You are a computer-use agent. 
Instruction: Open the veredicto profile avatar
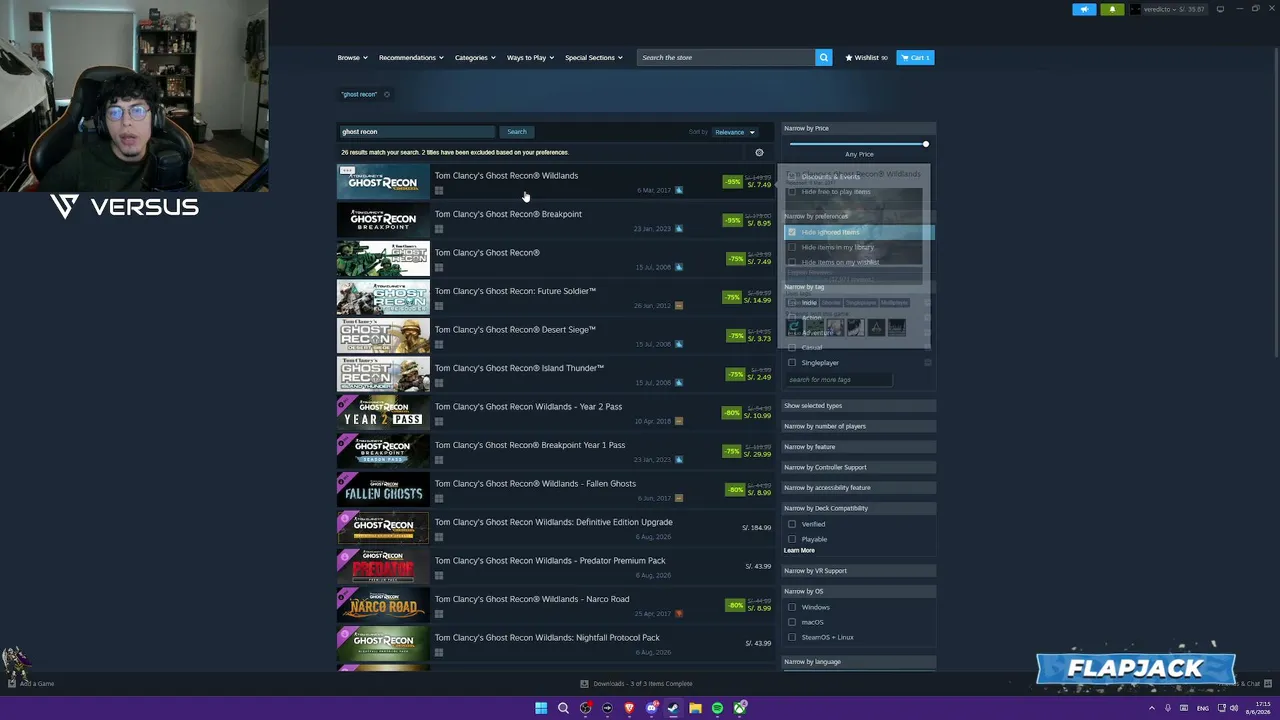click(1135, 9)
